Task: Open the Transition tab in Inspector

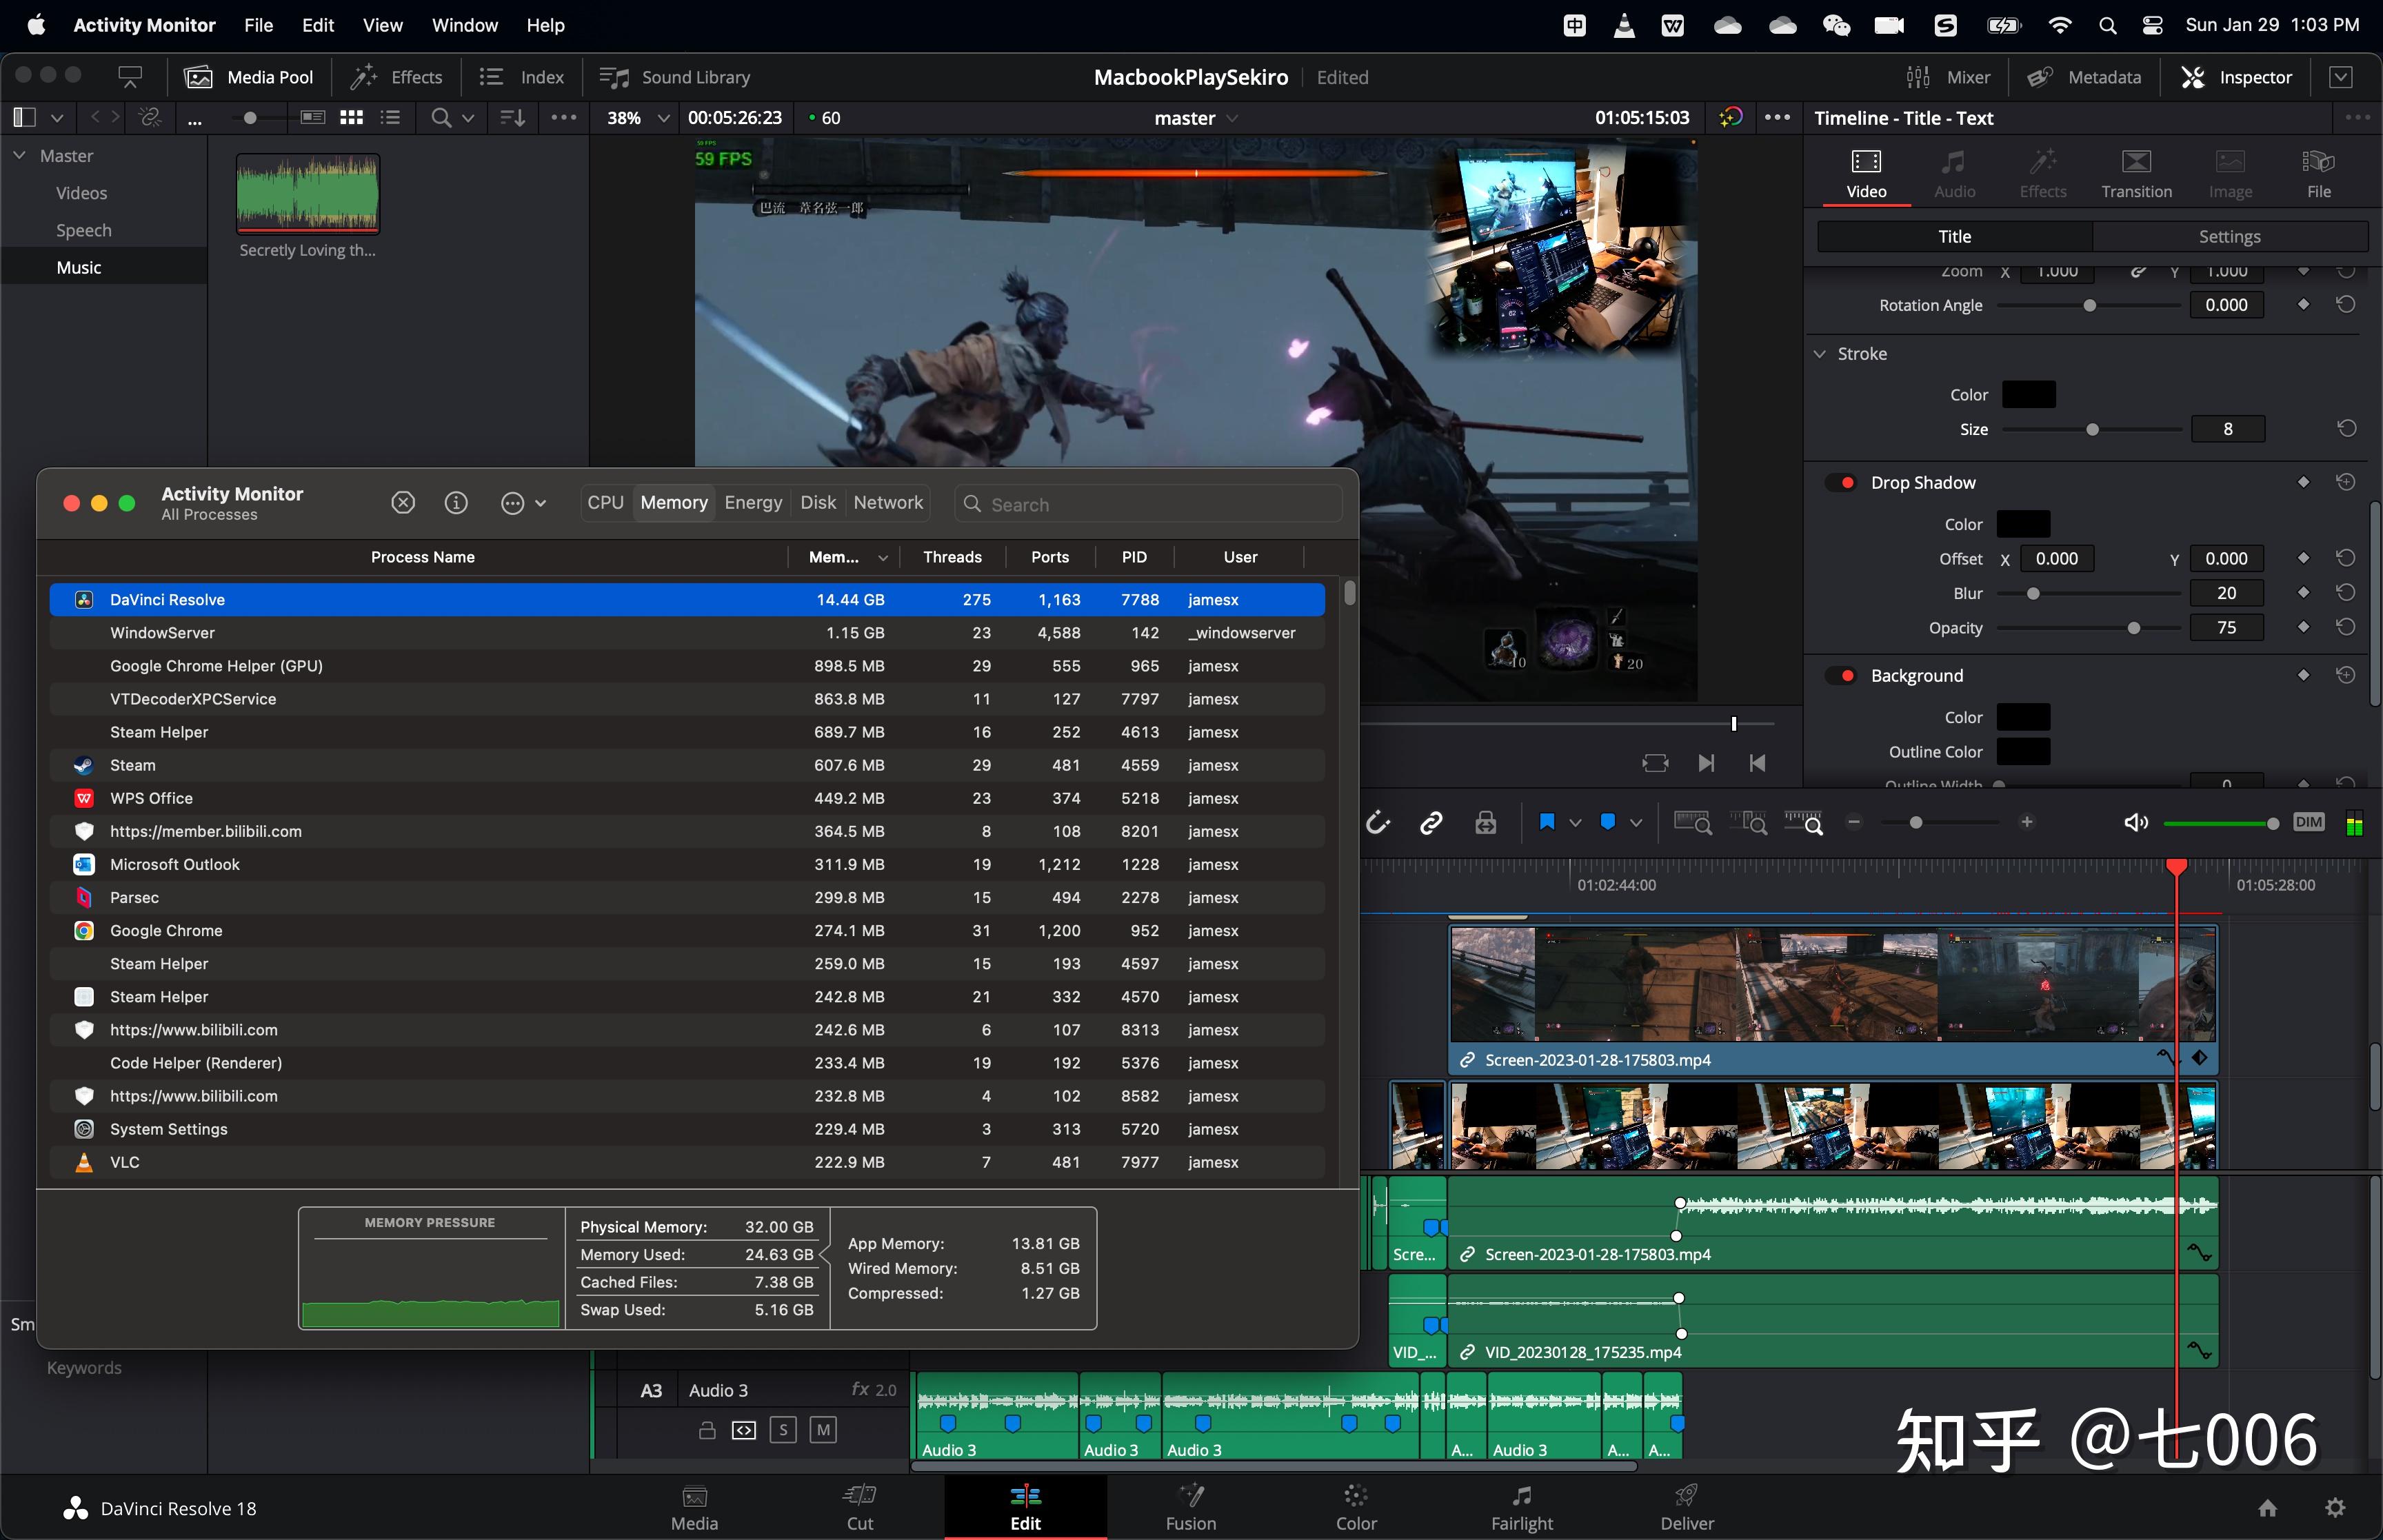Action: coord(2136,174)
